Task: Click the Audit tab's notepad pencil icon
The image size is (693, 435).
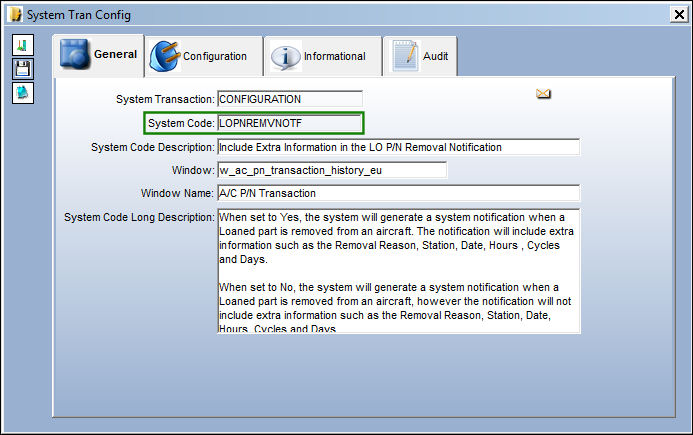Action: coord(406,56)
